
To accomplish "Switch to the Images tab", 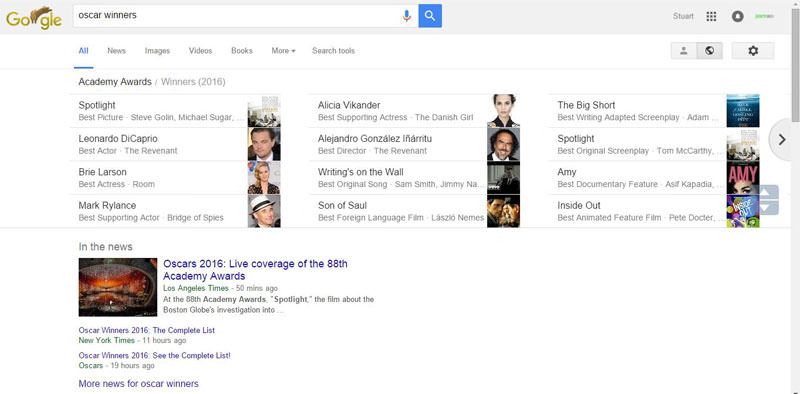I will [x=157, y=51].
